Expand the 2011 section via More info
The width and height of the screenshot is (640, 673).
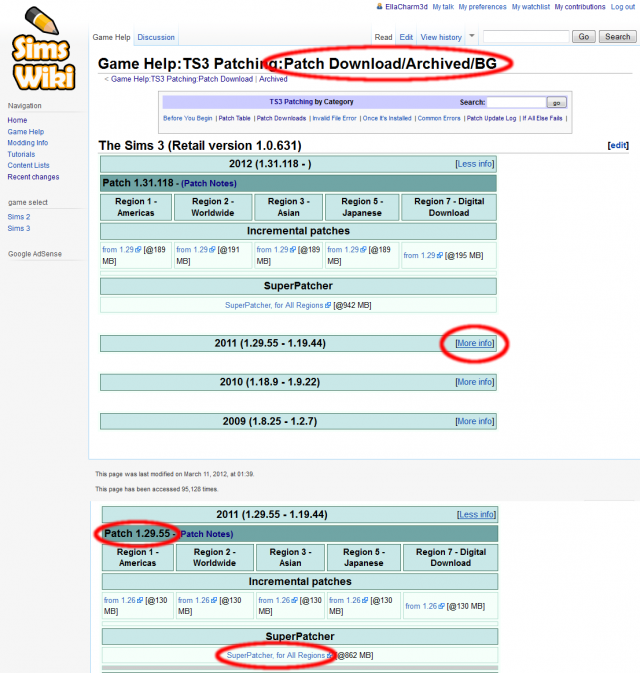coord(474,343)
